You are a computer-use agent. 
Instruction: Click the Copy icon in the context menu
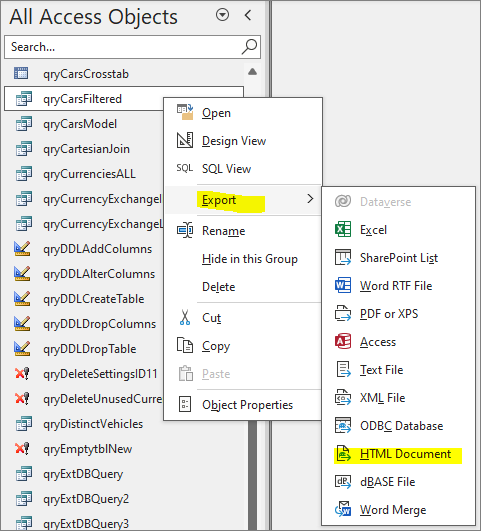click(x=185, y=345)
